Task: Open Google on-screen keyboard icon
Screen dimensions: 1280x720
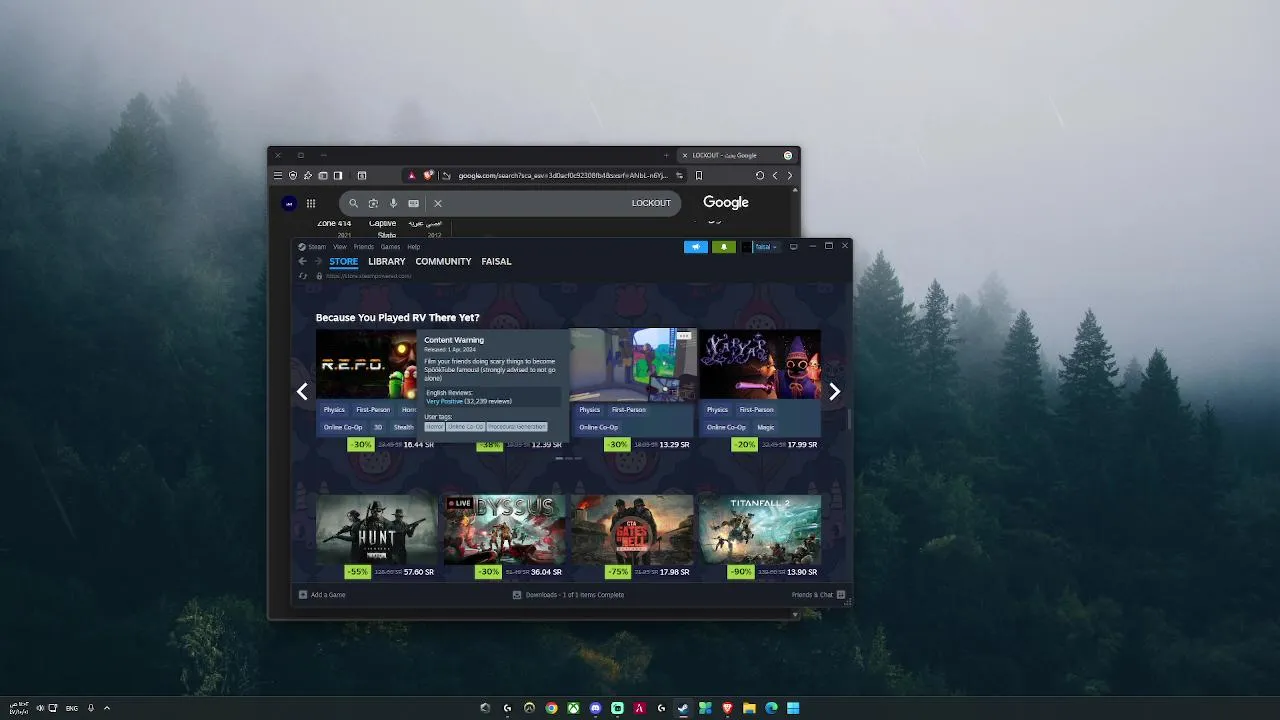Action: pyautogui.click(x=413, y=203)
